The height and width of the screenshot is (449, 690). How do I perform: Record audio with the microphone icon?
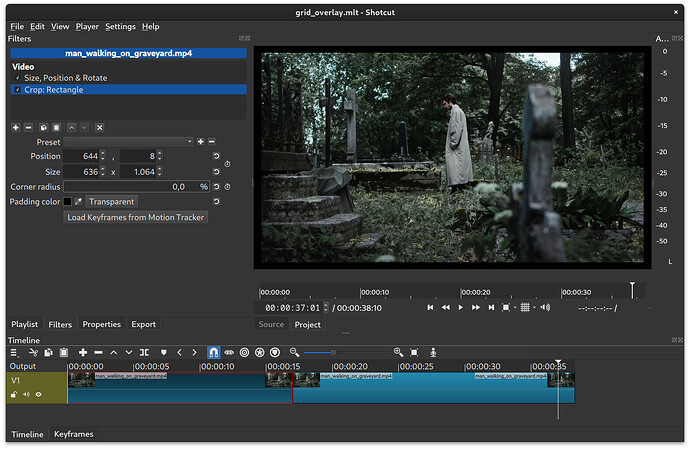433,353
